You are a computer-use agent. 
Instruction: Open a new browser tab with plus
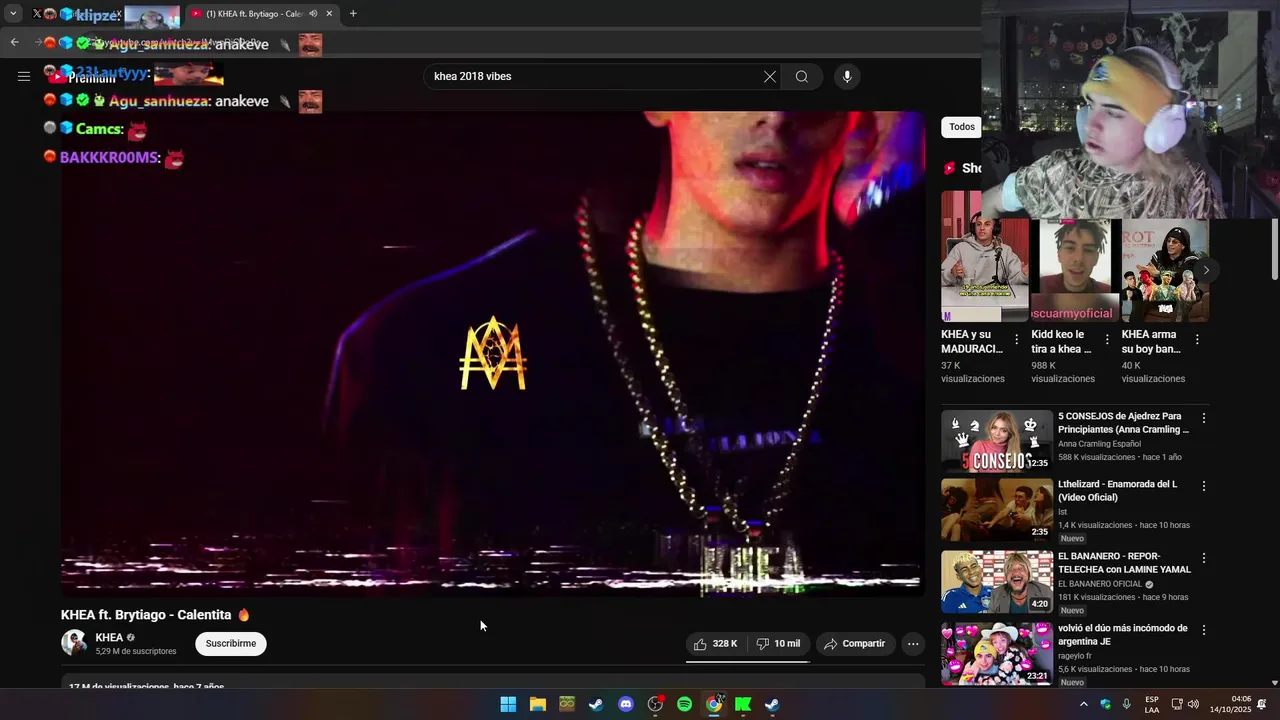coord(353,14)
